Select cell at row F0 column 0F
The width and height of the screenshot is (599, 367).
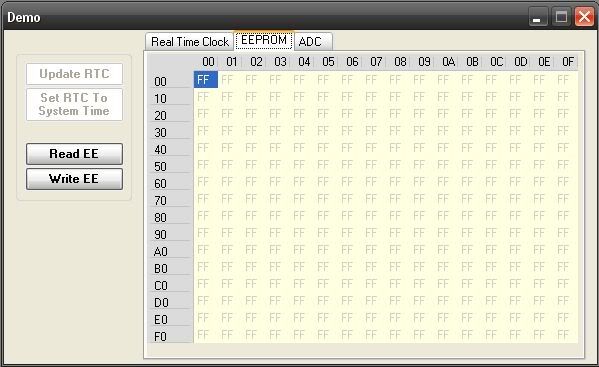click(x=566, y=335)
